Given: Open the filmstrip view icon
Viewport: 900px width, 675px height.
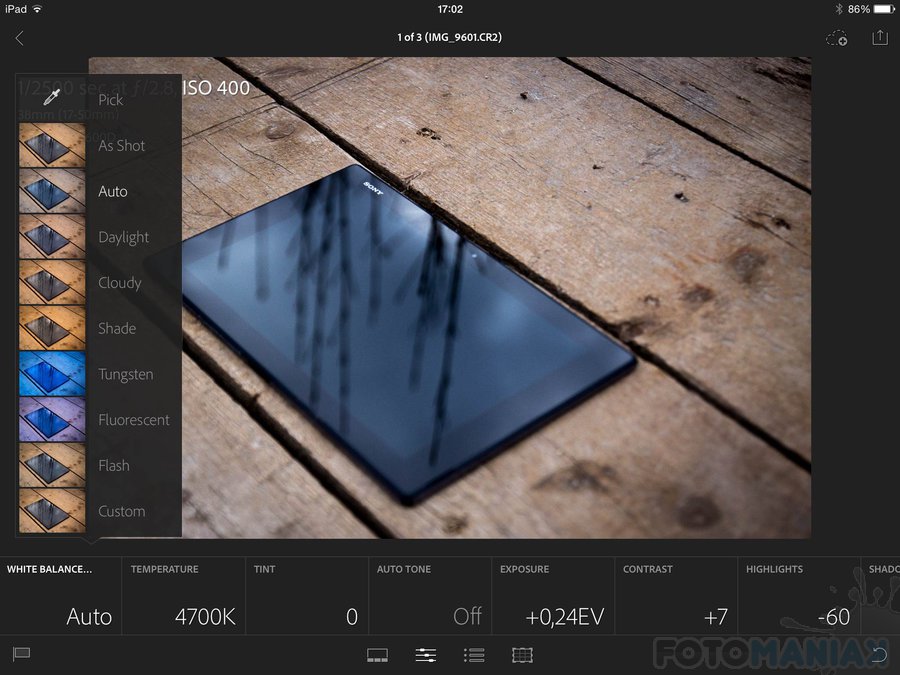Looking at the screenshot, I should (x=377, y=655).
